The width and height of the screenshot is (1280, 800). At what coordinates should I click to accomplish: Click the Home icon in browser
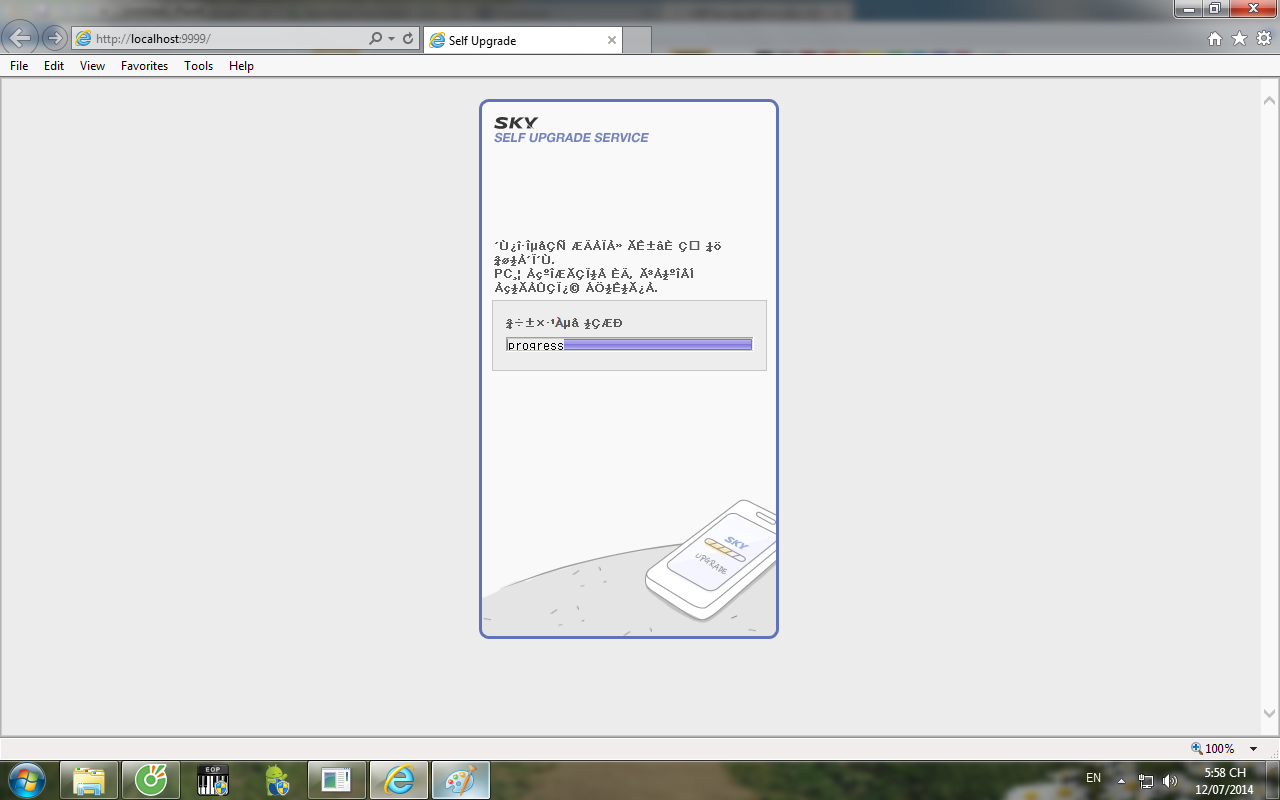[x=1215, y=38]
